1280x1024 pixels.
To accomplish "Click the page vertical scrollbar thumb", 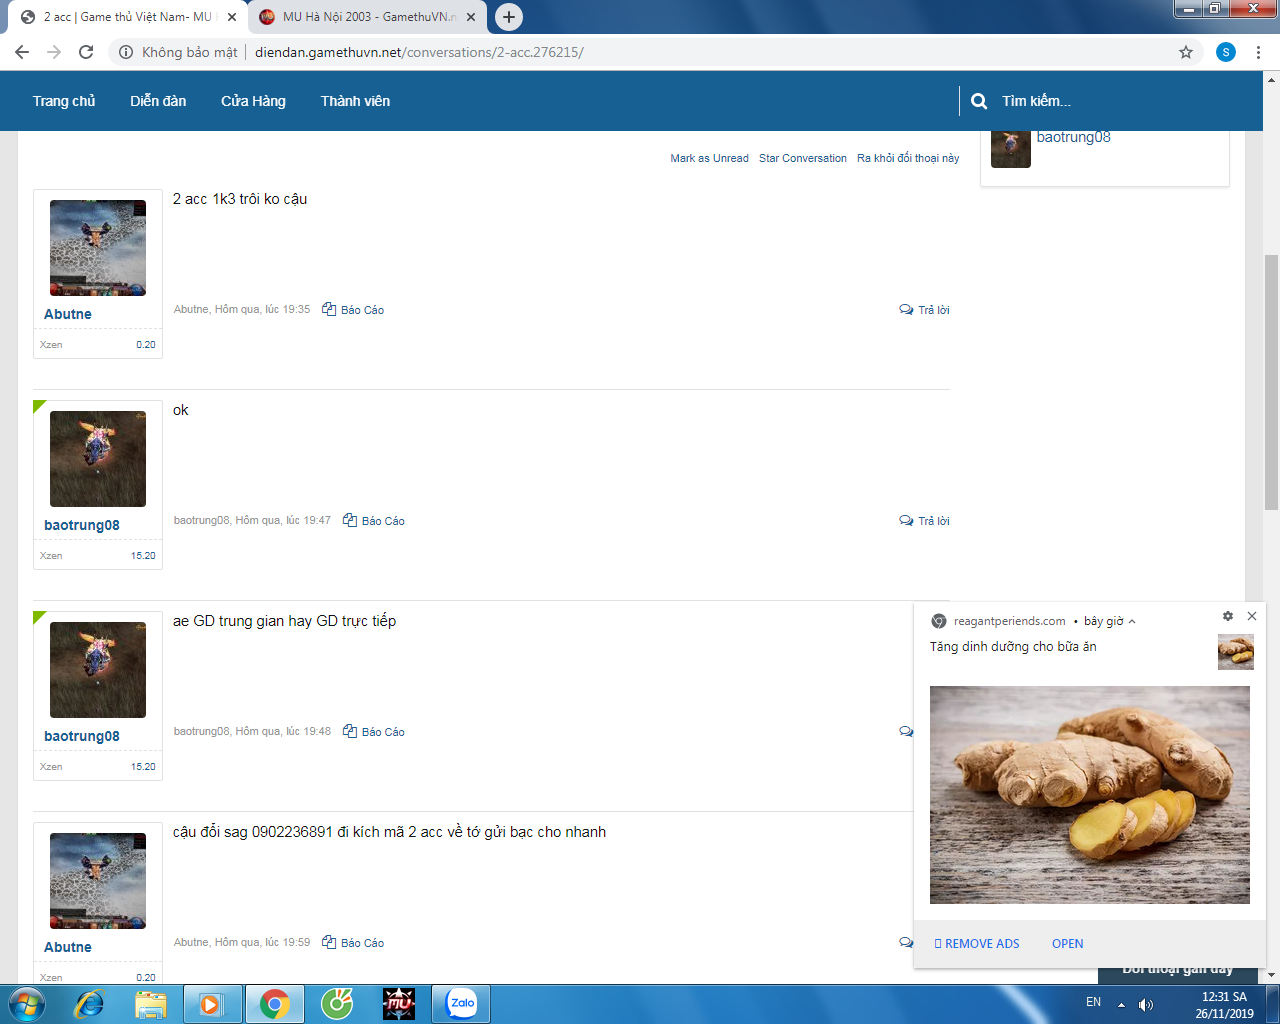I will tap(1271, 380).
